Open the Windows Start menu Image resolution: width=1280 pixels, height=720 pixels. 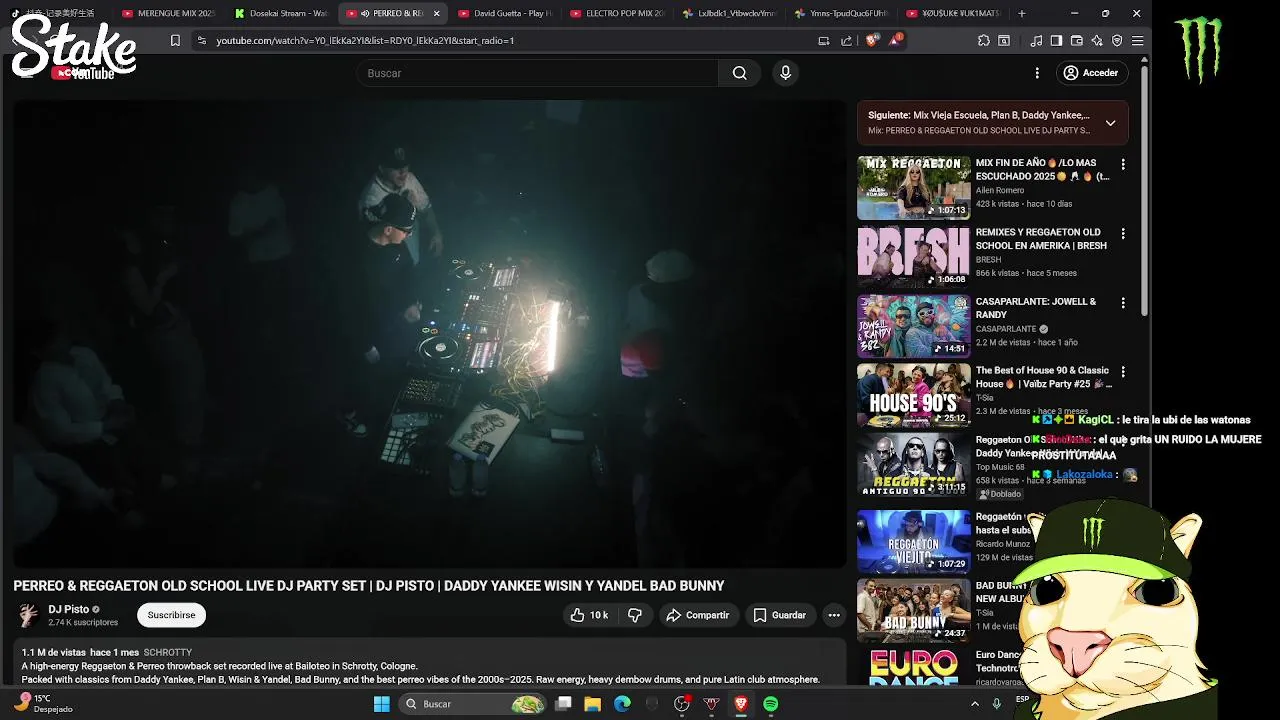[x=381, y=704]
